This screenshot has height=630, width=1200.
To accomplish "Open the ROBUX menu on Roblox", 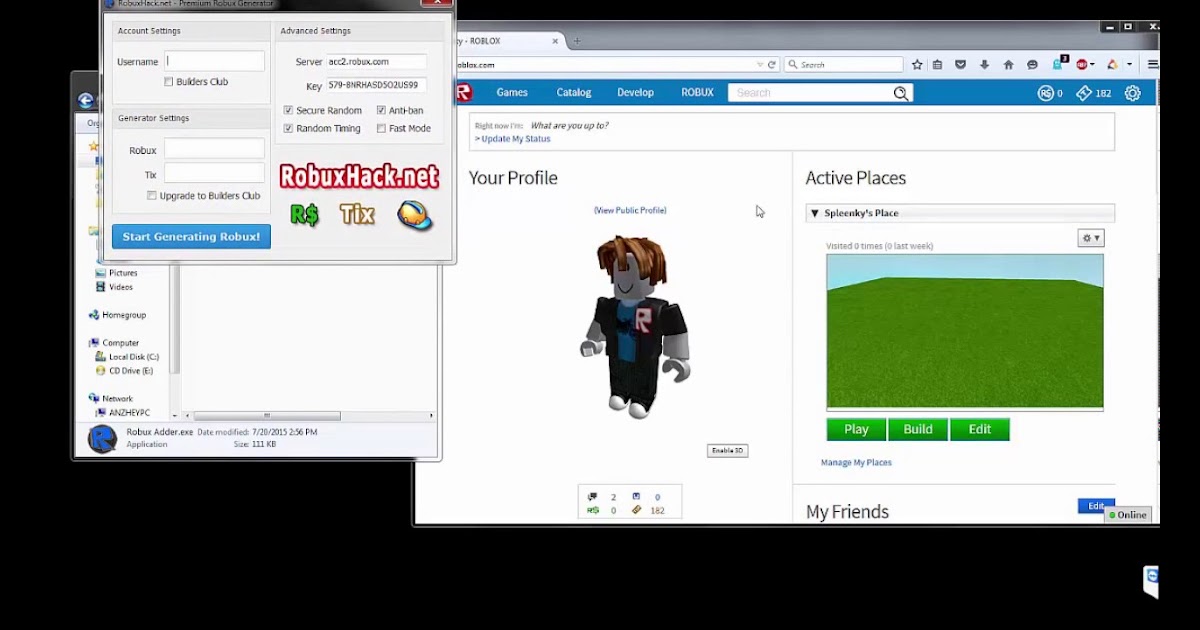I will (x=697, y=93).
